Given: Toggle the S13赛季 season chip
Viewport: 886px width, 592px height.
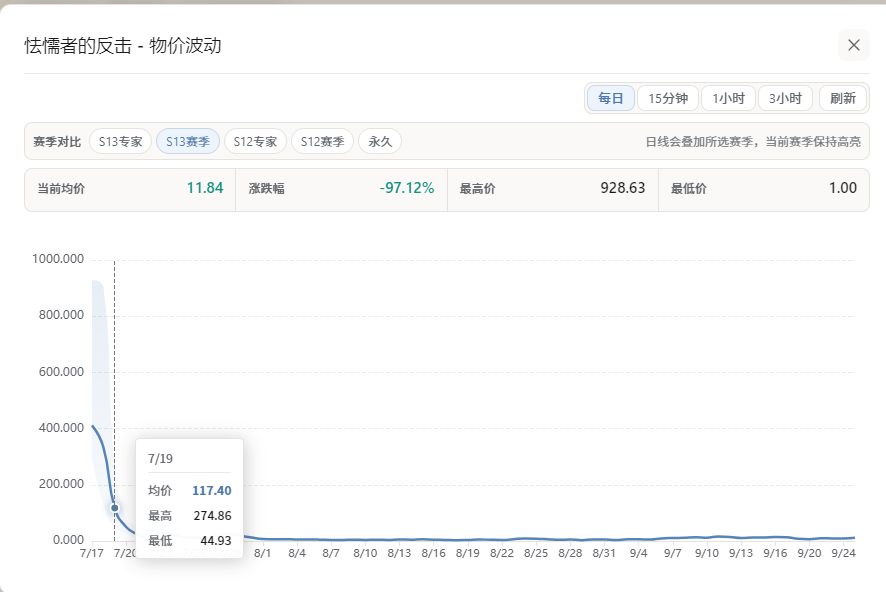Looking at the screenshot, I should click(x=188, y=141).
